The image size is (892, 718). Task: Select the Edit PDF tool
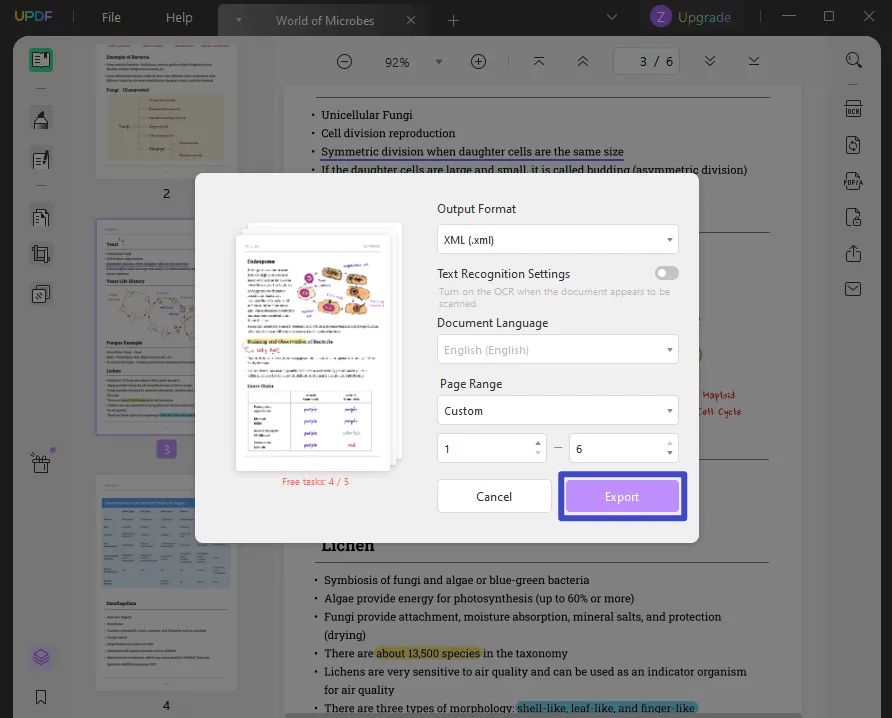[x=40, y=160]
